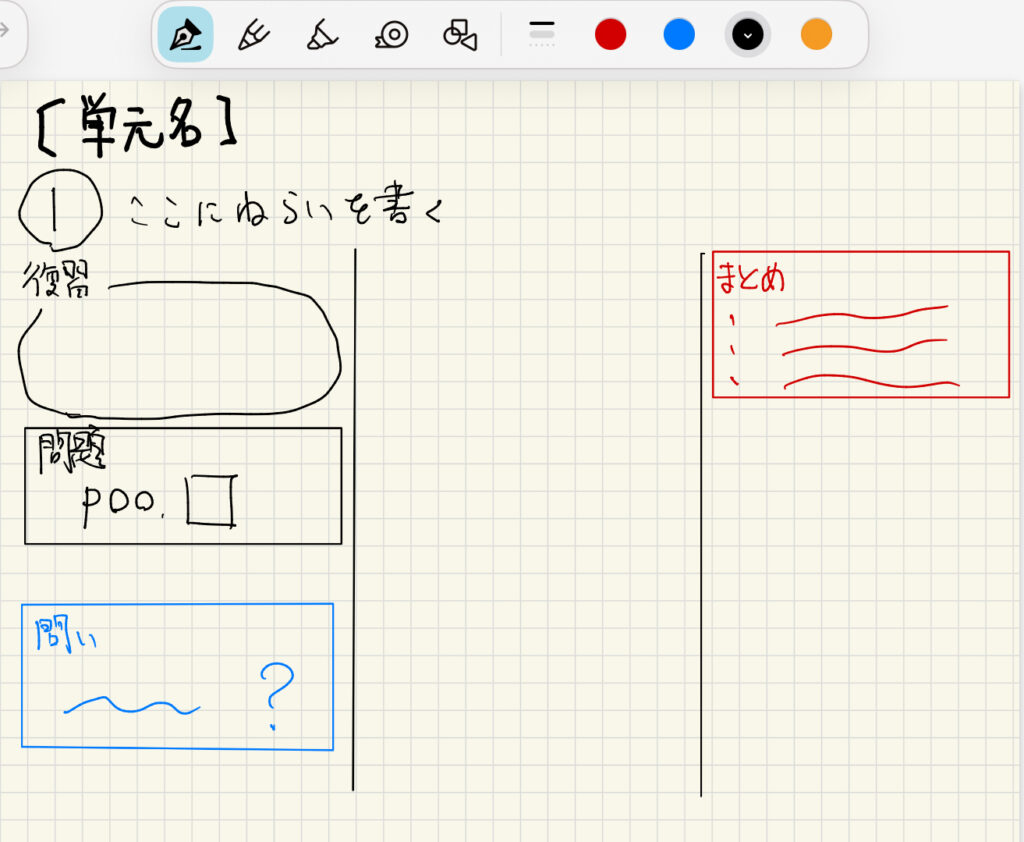This screenshot has height=842, width=1024.
Task: Choose the tape tool
Action: [391, 35]
